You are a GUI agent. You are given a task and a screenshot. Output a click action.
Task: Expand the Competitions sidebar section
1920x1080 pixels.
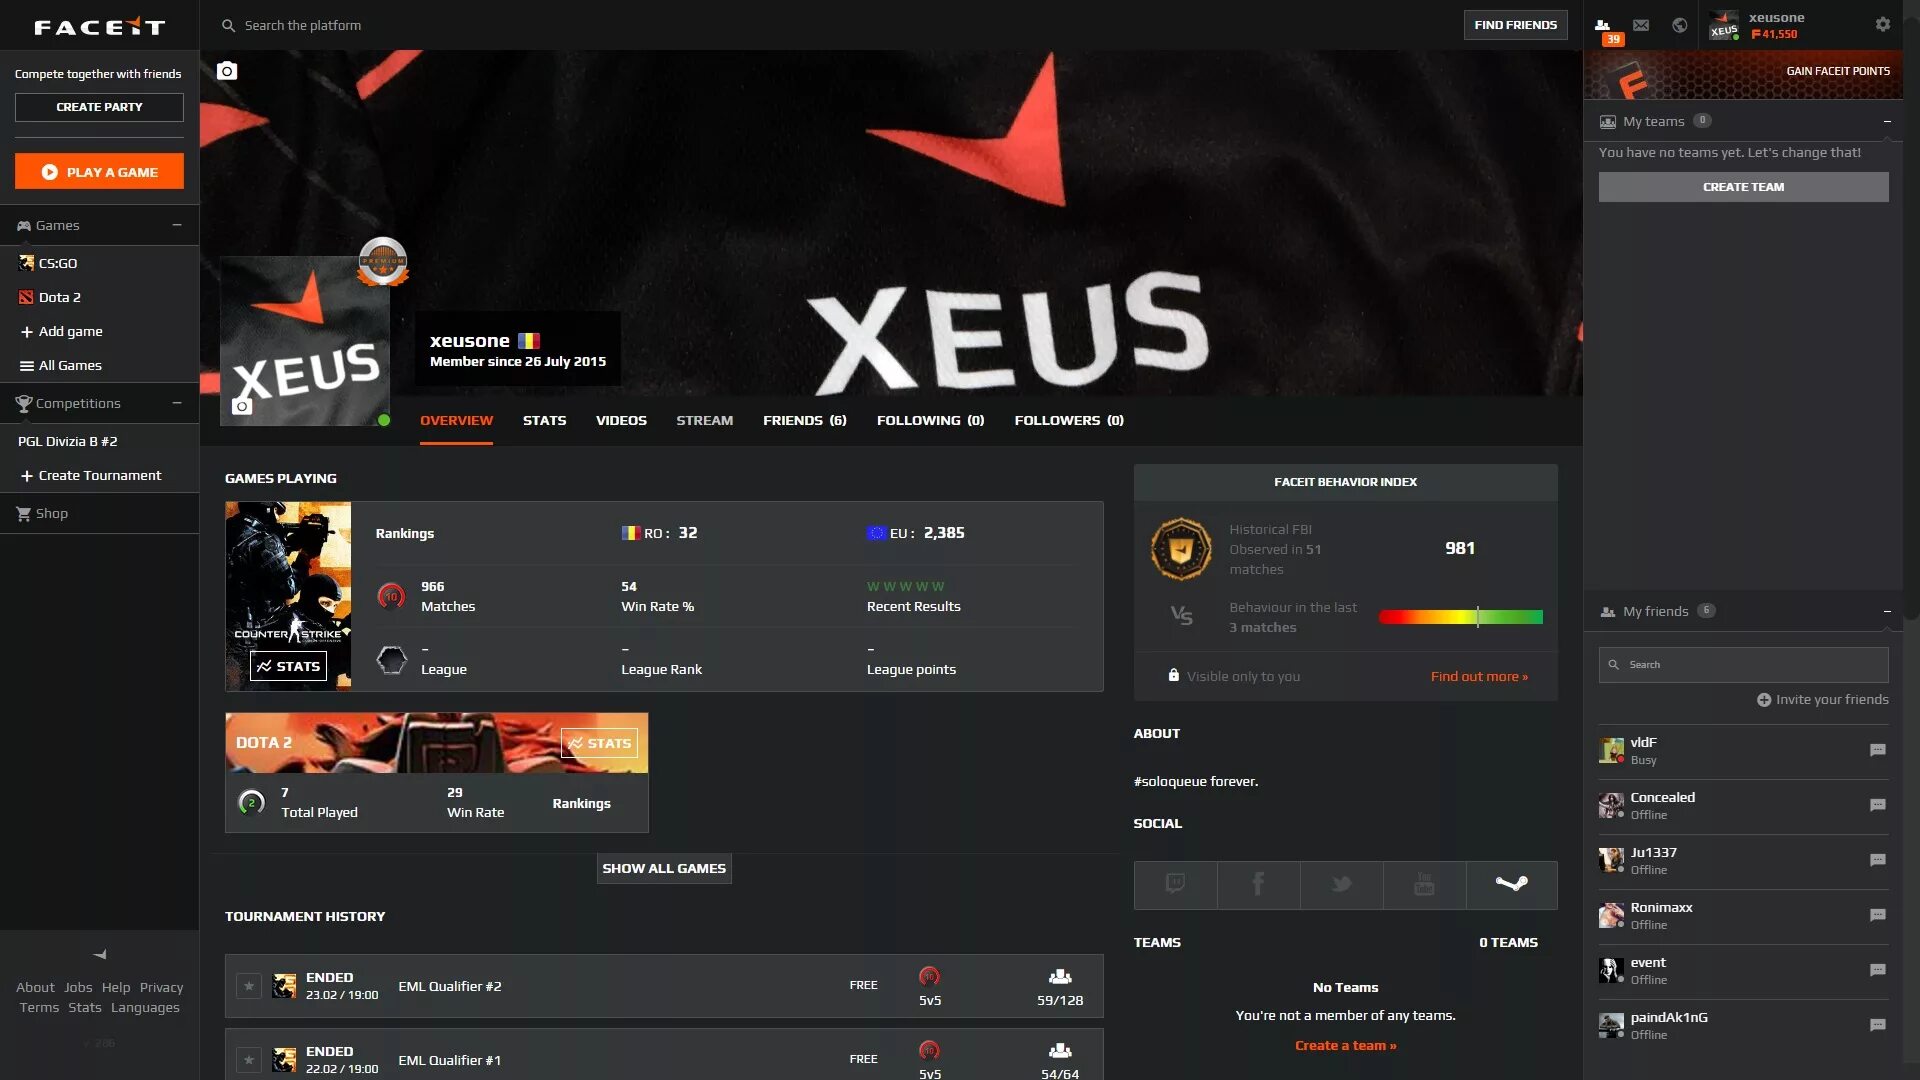pos(177,402)
